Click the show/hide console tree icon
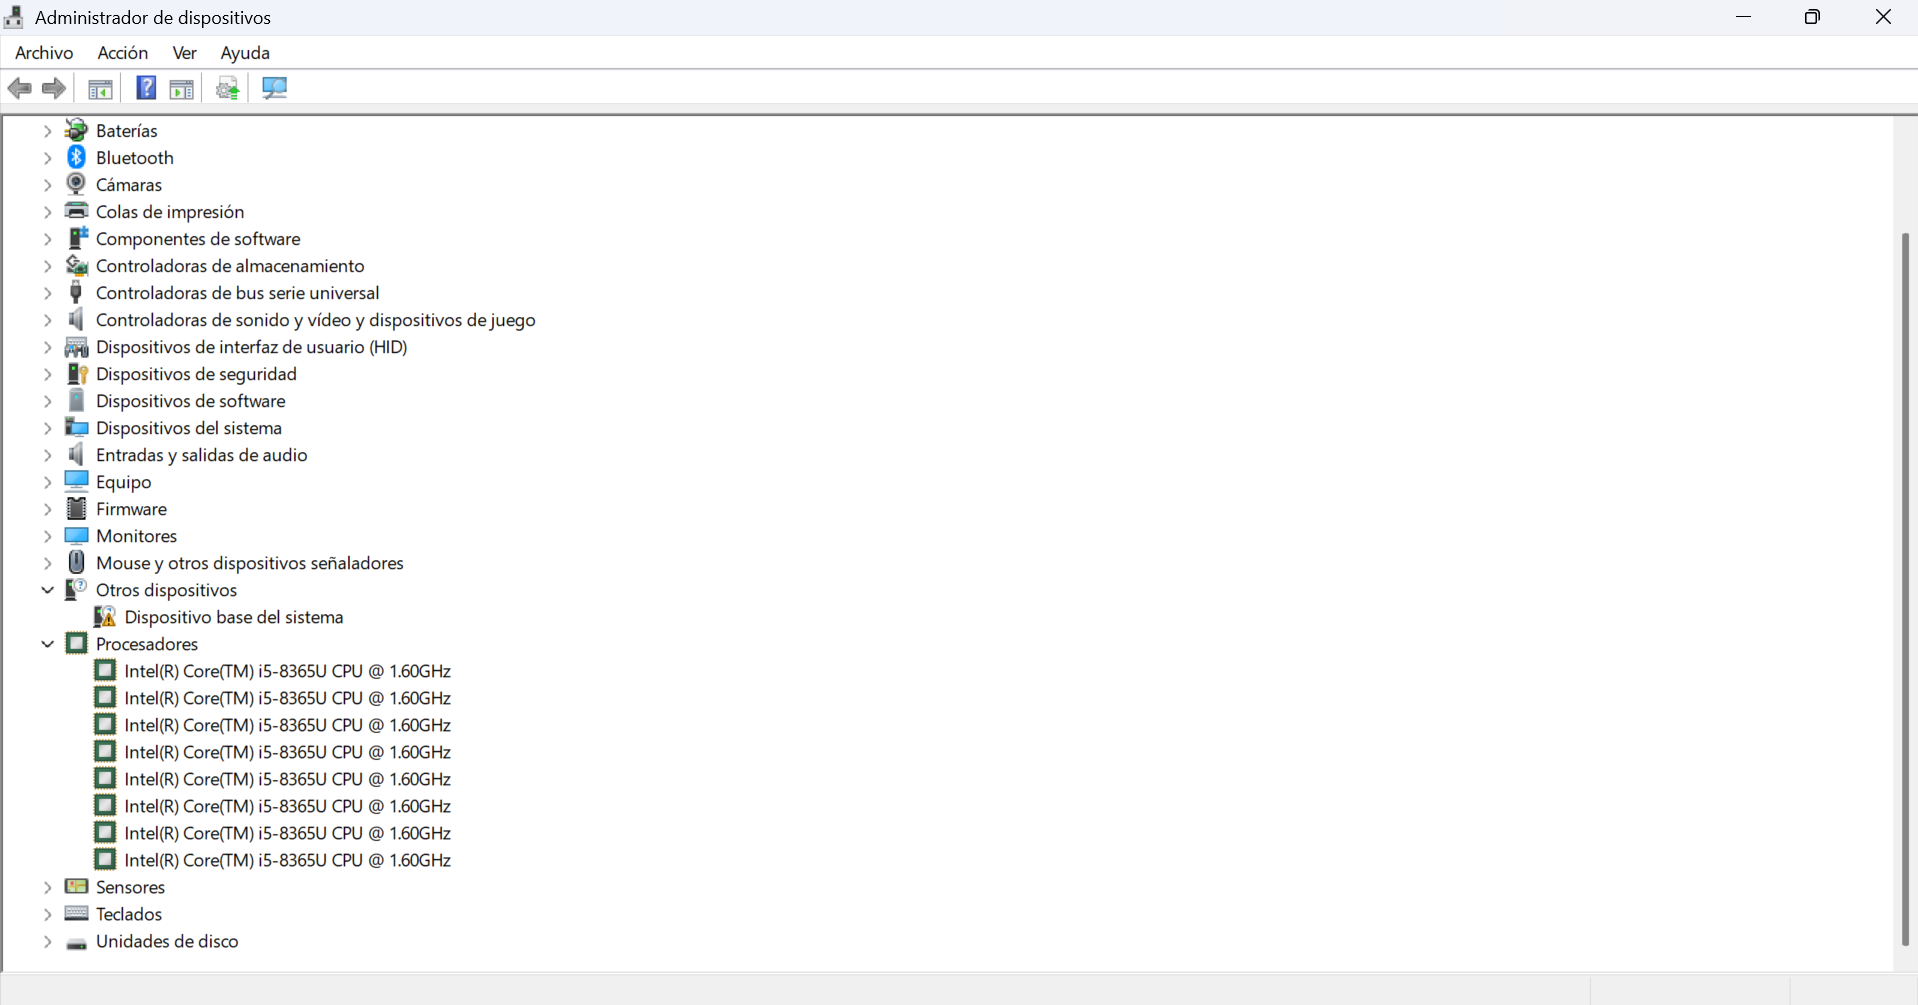The width and height of the screenshot is (1918, 1005). coord(100,88)
